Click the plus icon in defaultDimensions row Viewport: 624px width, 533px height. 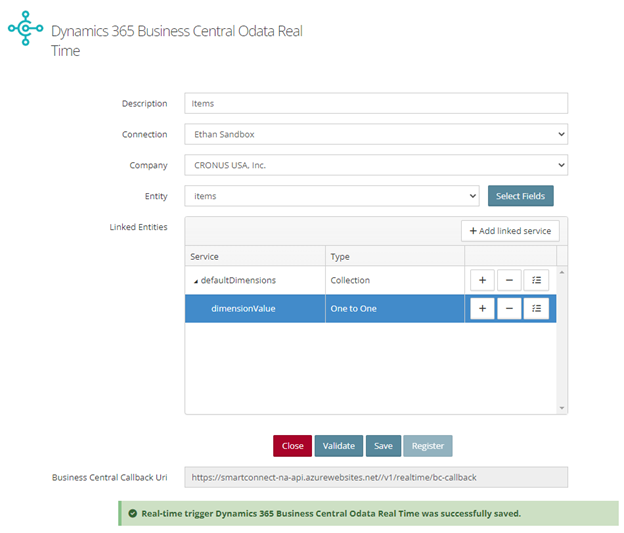pos(482,280)
